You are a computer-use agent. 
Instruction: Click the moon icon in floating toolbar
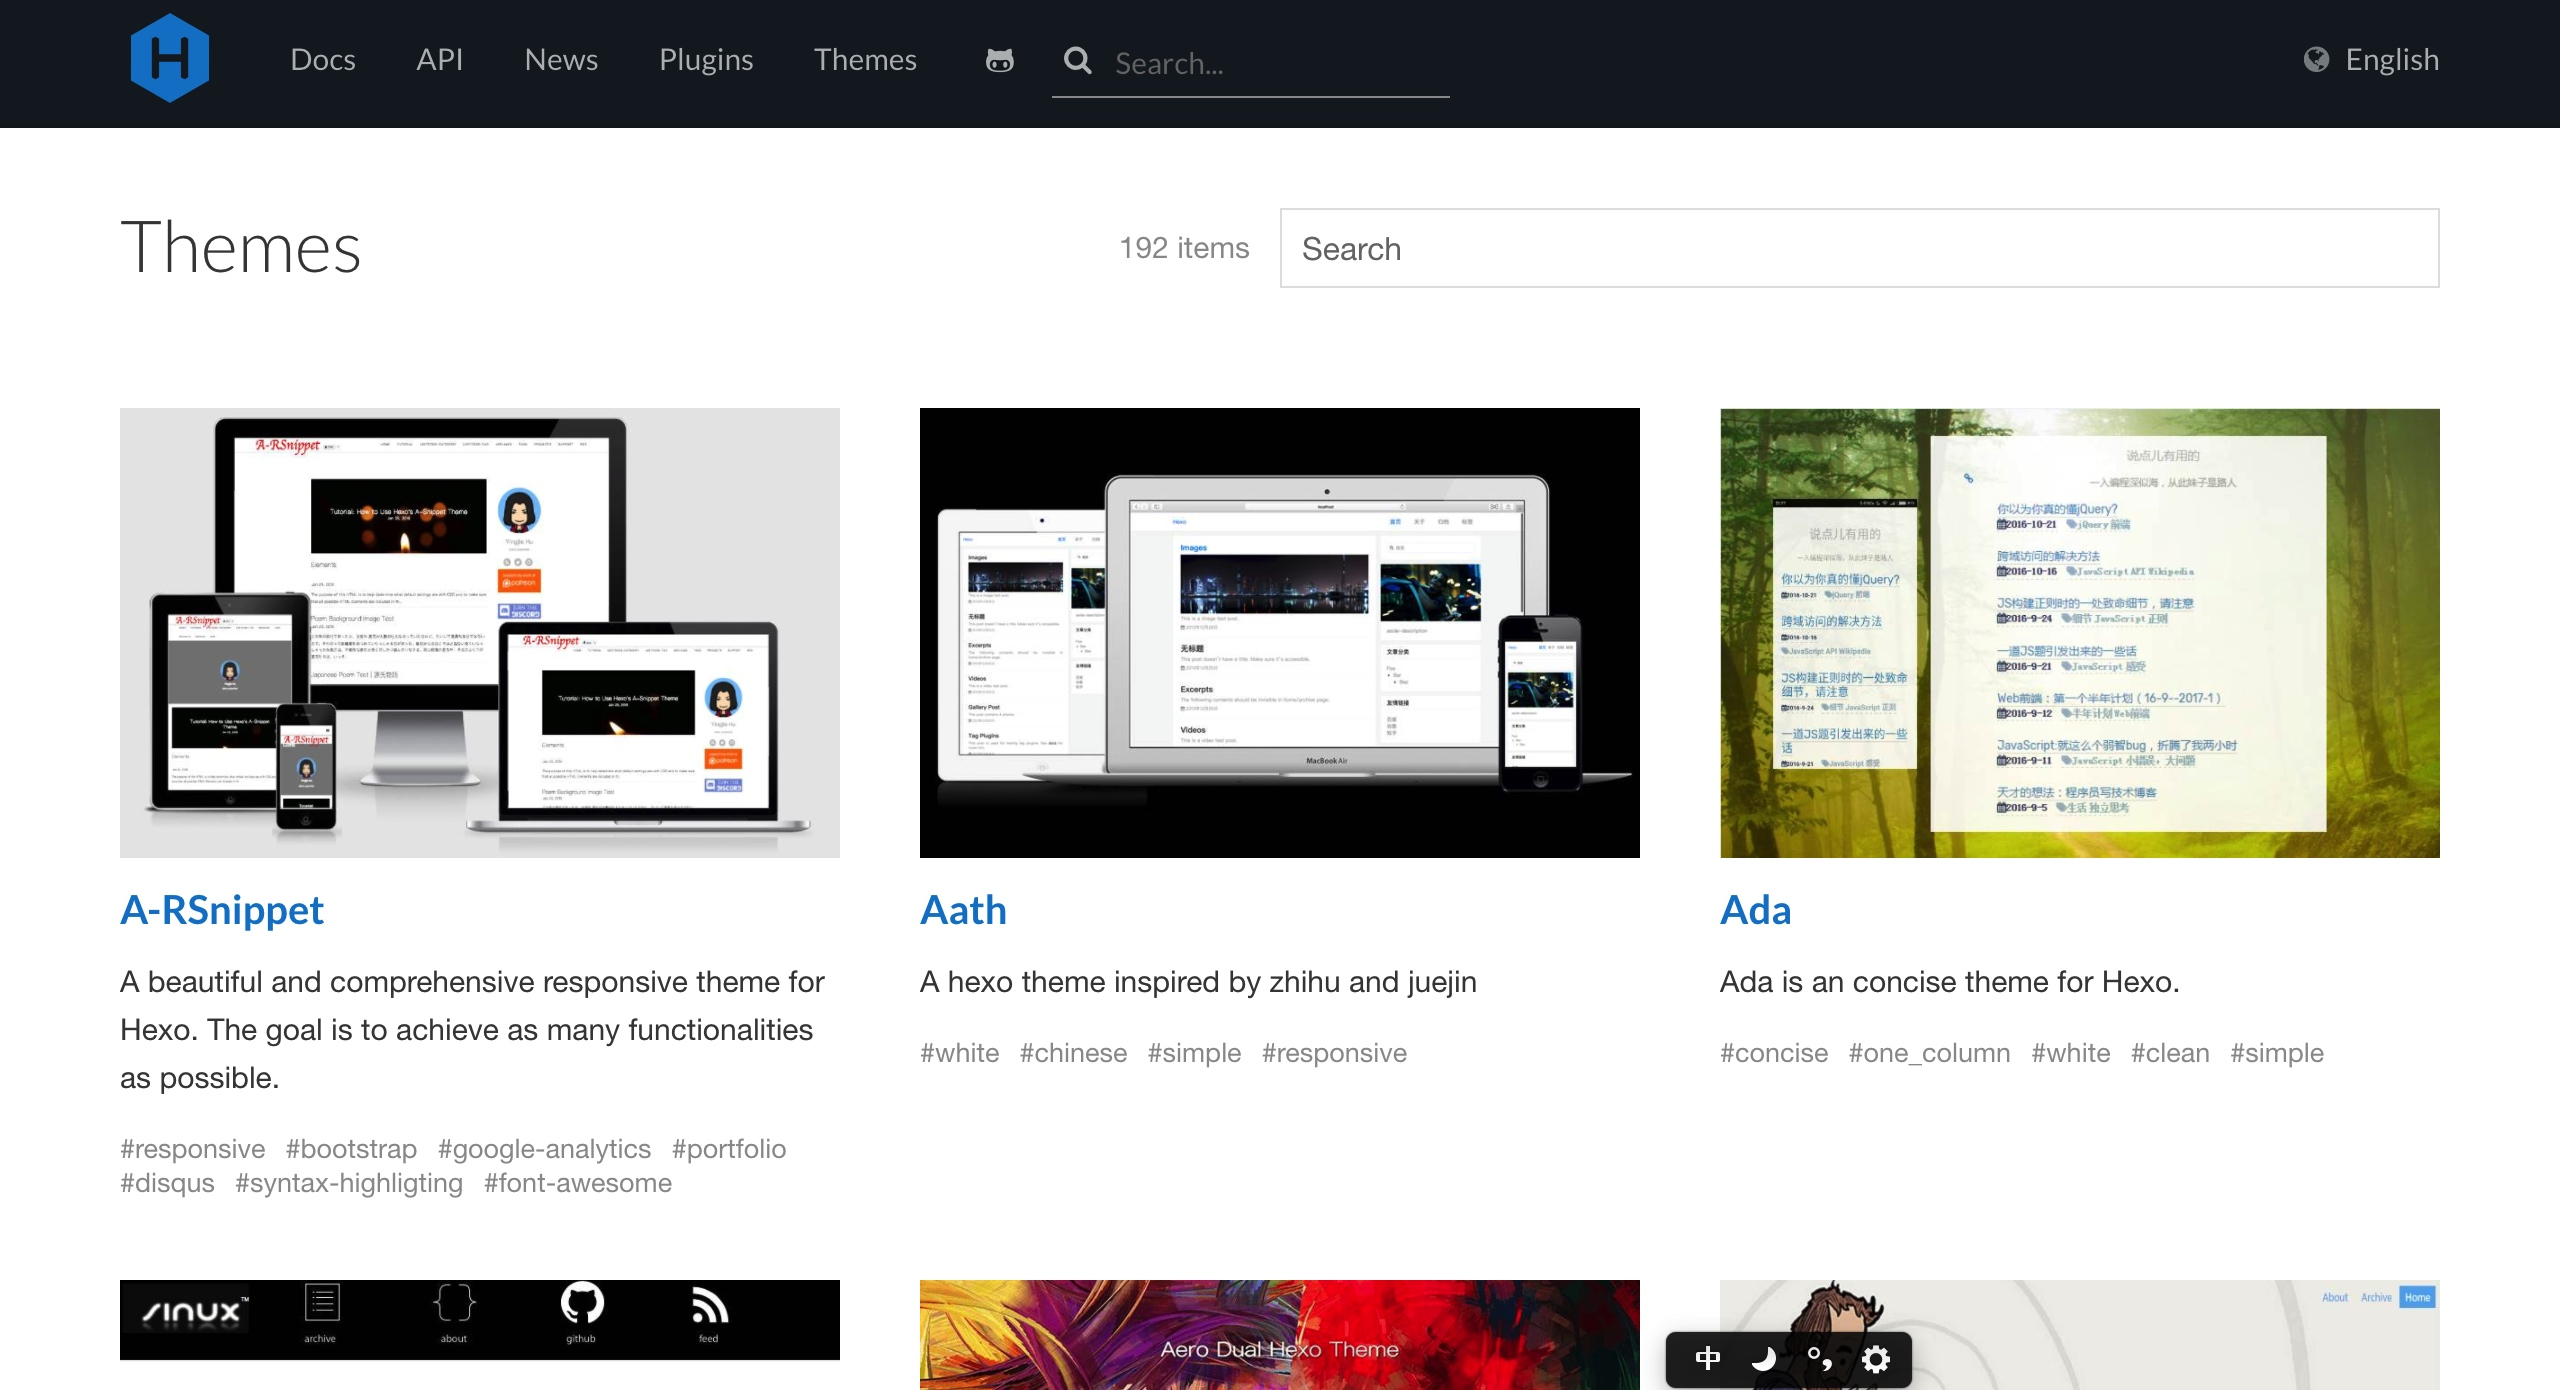tap(1763, 1358)
